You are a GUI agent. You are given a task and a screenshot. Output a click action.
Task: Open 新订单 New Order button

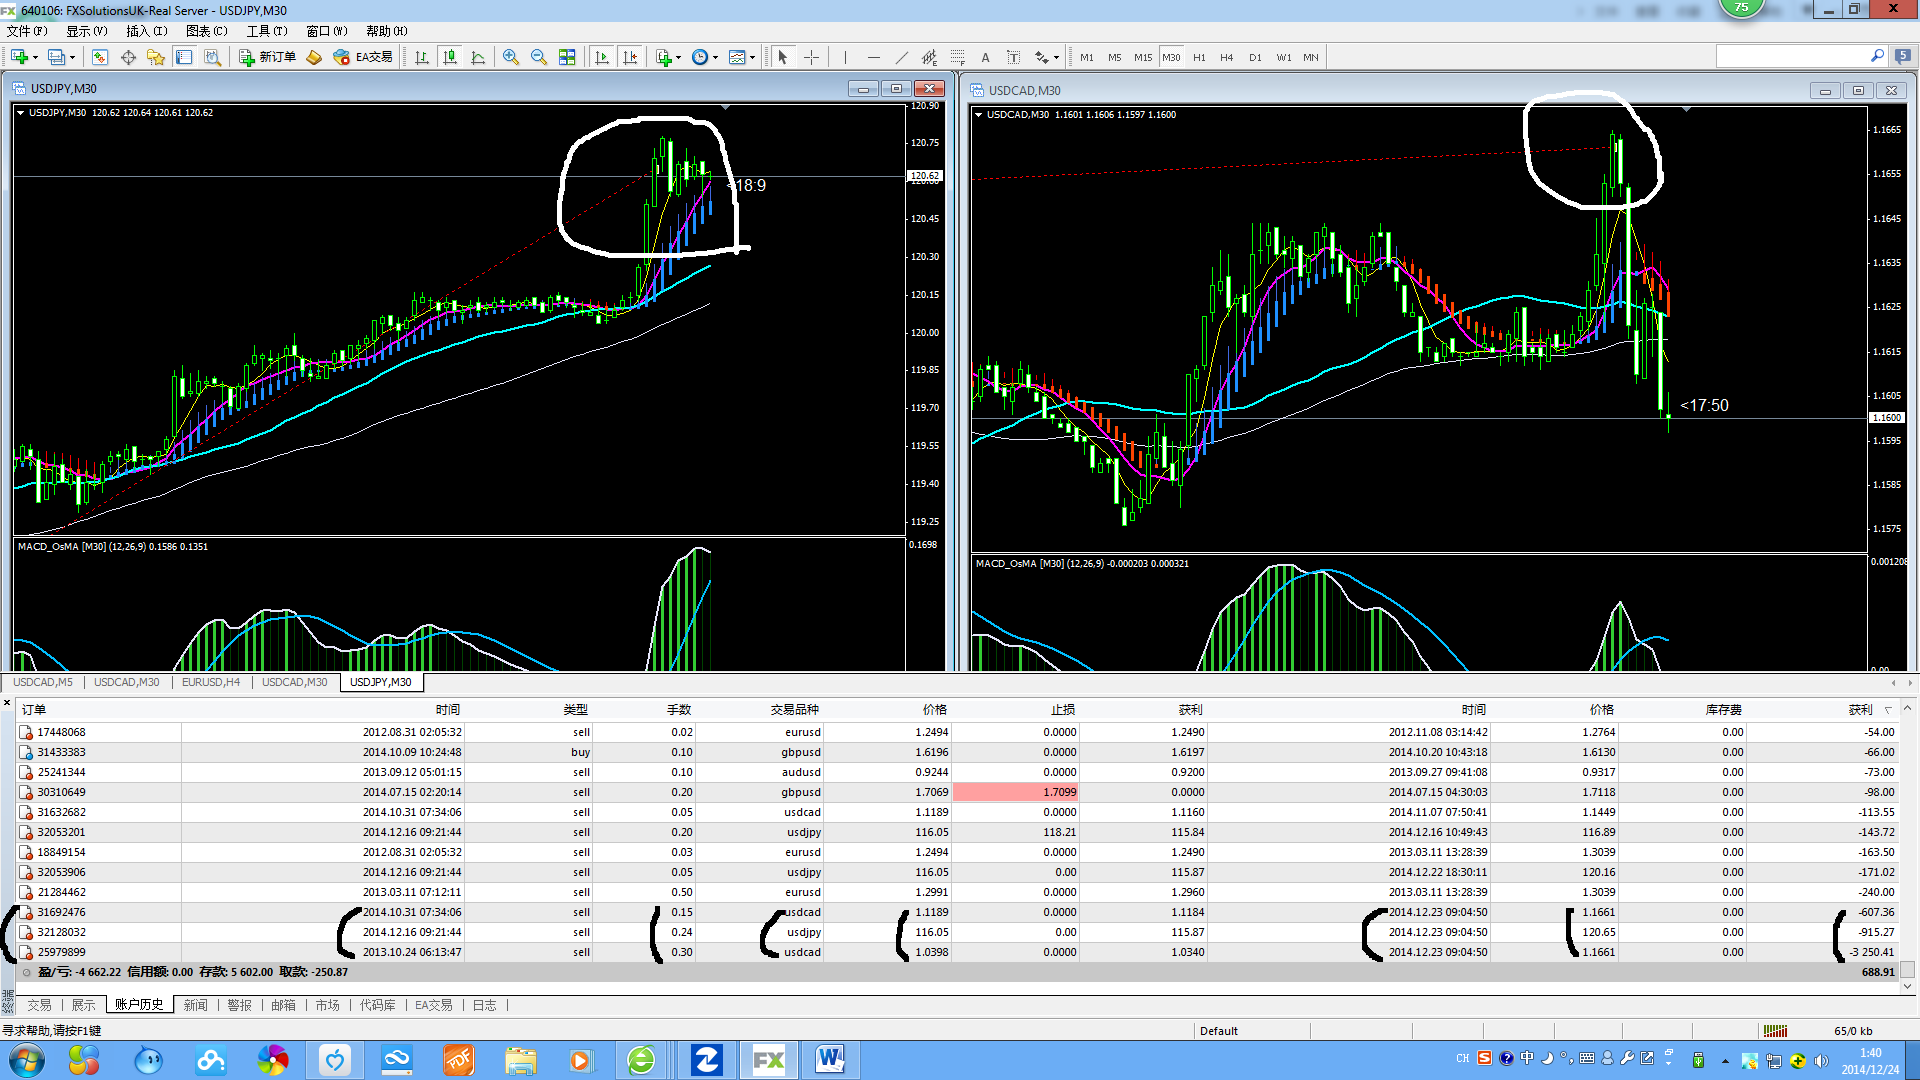click(267, 57)
